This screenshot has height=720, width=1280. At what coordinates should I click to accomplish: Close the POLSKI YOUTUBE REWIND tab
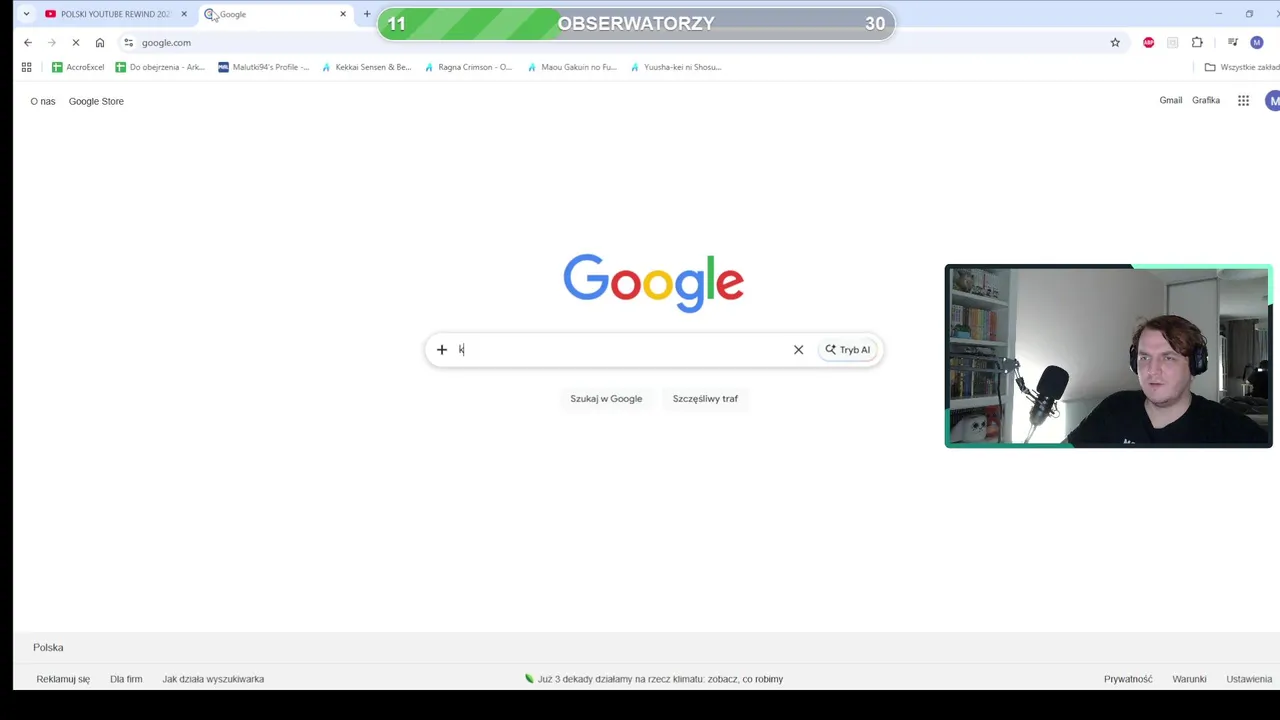click(x=184, y=14)
